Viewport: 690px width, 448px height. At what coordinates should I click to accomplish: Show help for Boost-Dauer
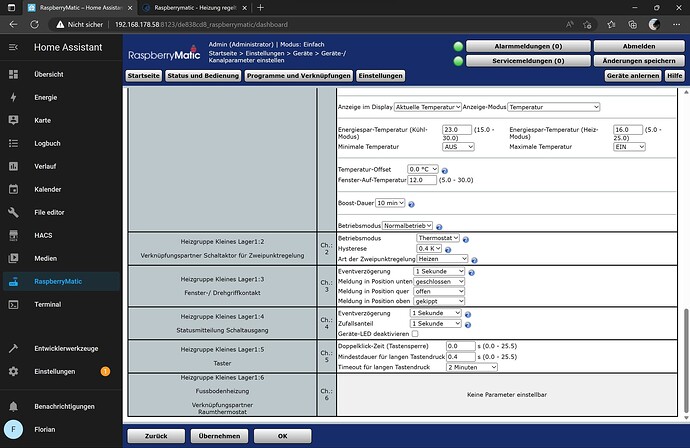click(x=411, y=204)
